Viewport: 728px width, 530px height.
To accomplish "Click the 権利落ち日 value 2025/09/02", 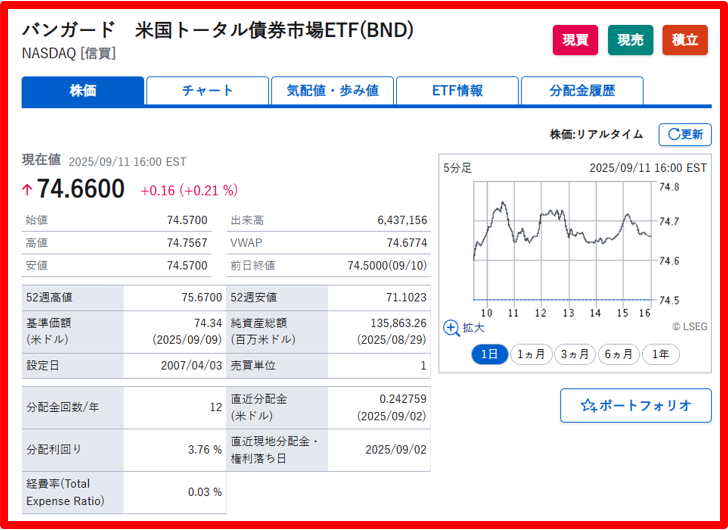I will click(x=396, y=450).
